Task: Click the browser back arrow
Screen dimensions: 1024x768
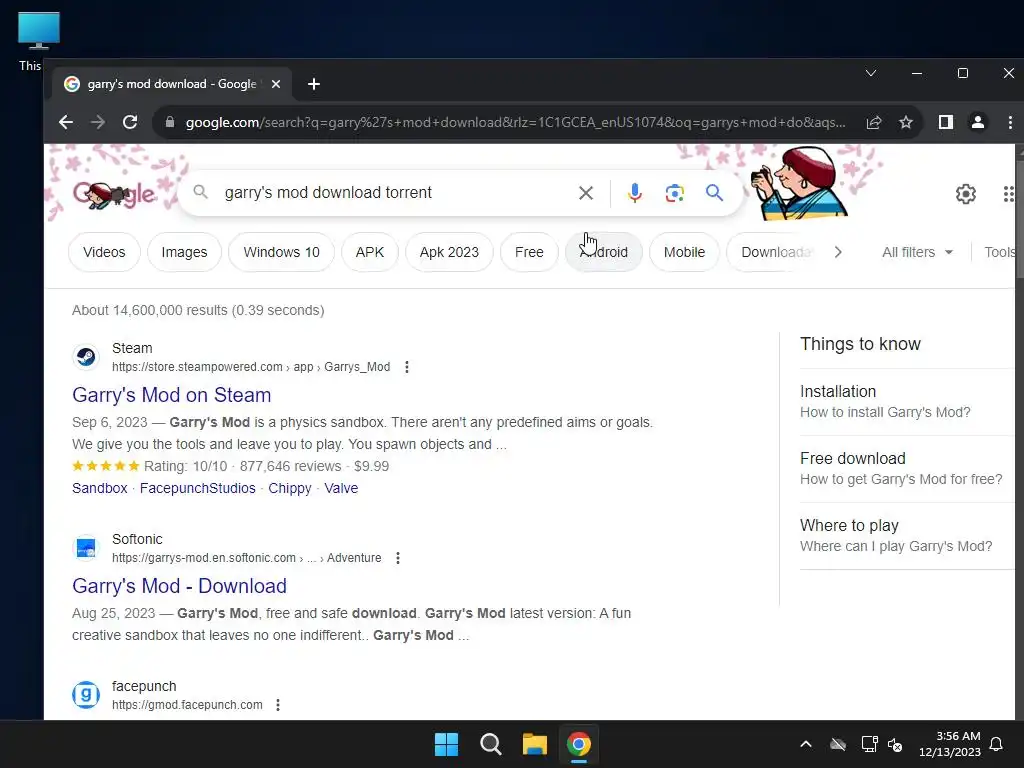Action: point(65,122)
